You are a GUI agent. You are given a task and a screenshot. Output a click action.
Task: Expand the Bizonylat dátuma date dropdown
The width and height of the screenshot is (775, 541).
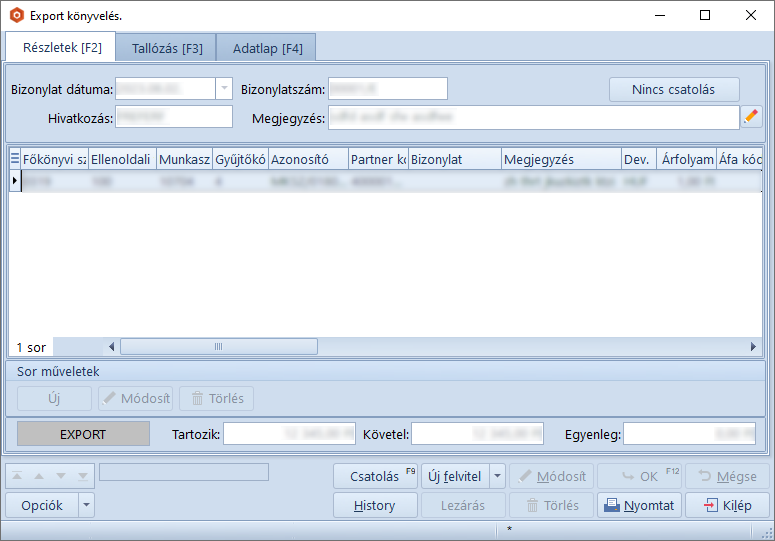[x=223, y=89]
